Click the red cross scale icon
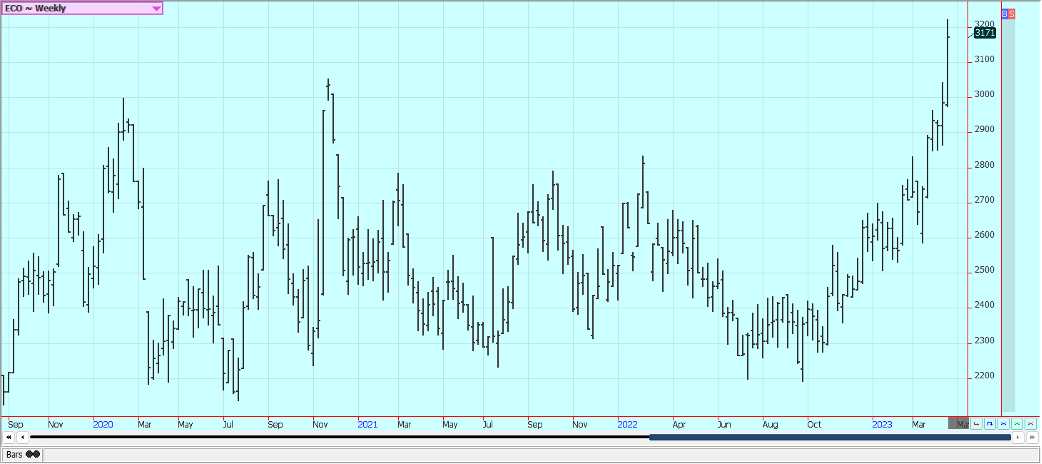Image resolution: width=1042 pixels, height=464 pixels. (1030, 425)
